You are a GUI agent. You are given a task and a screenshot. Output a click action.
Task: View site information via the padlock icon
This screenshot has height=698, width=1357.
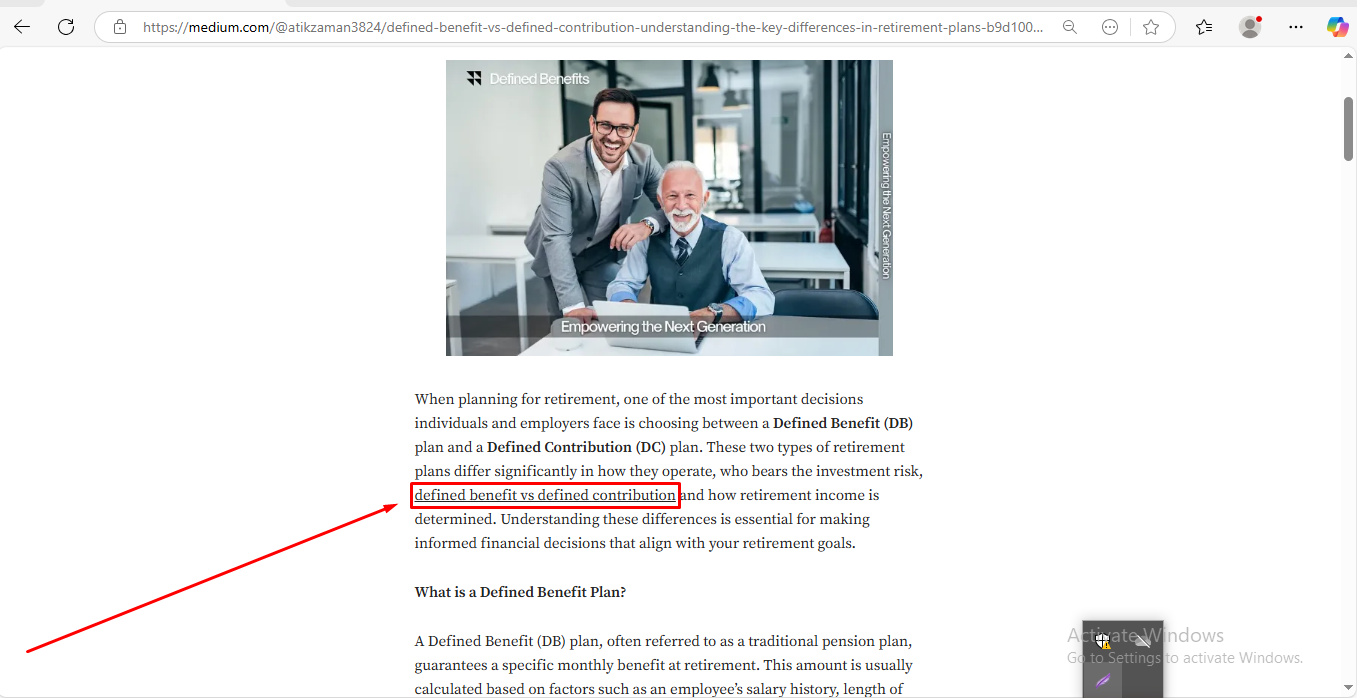120,27
